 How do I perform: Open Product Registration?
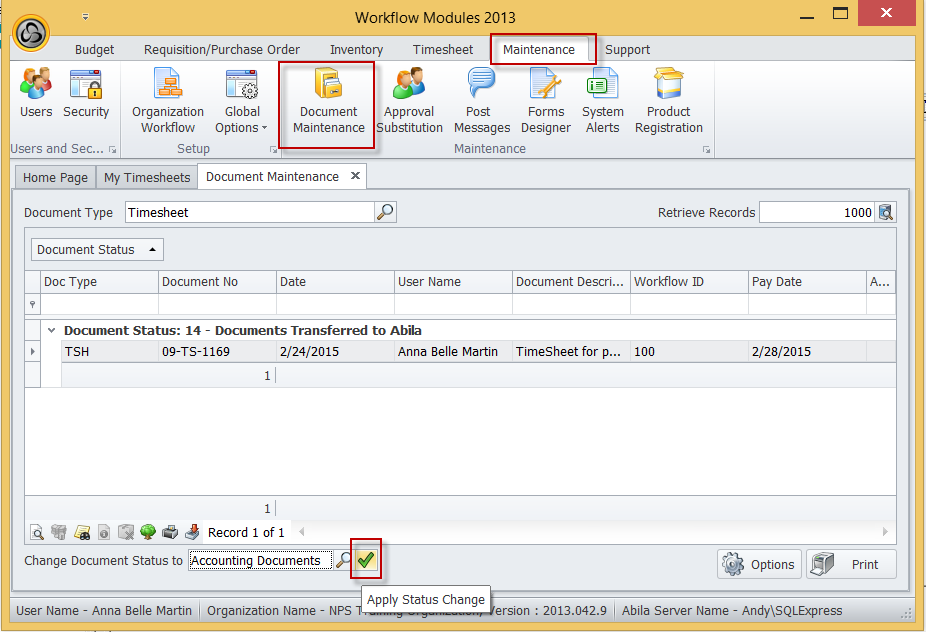point(668,102)
